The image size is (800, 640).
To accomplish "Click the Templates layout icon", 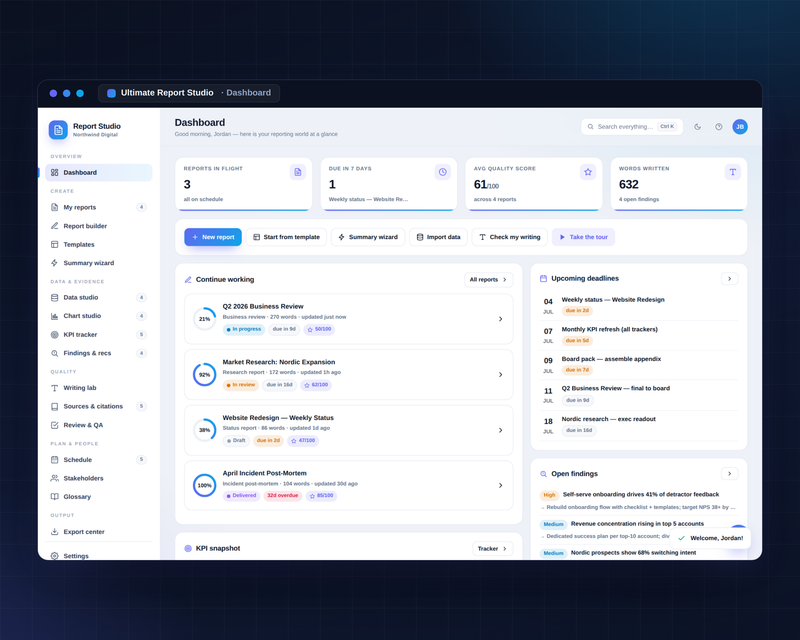I will [x=55, y=244].
